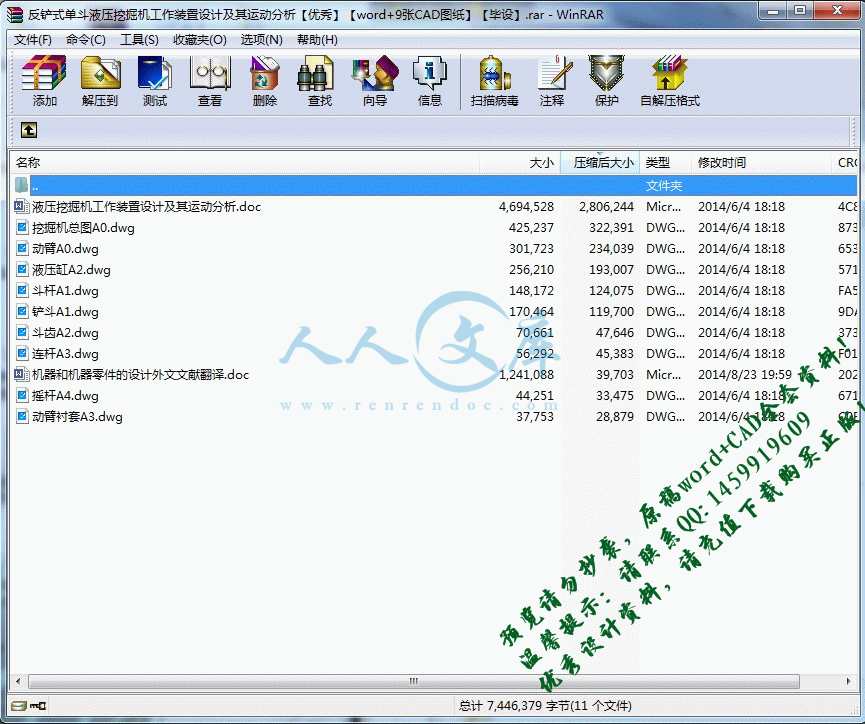Click packed size value 322,391
This screenshot has width=865, height=724.
(x=611, y=227)
